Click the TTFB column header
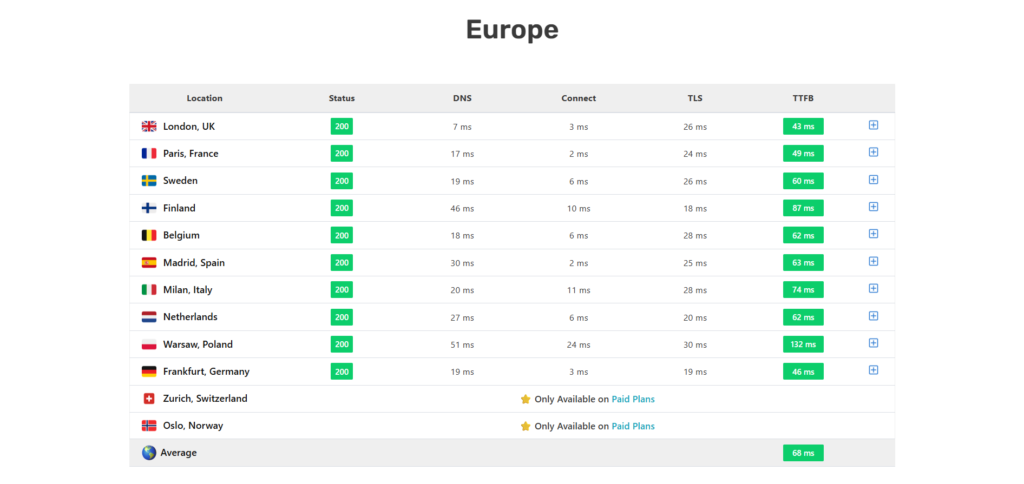The width and height of the screenshot is (1024, 484). (x=803, y=98)
